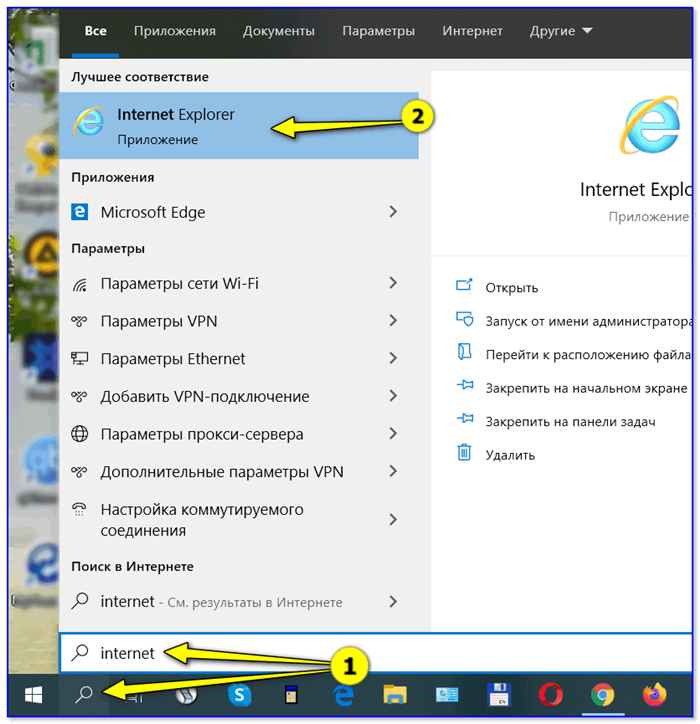Open the Windows Start menu
Viewport: 700px width, 724px height.
tap(33, 694)
